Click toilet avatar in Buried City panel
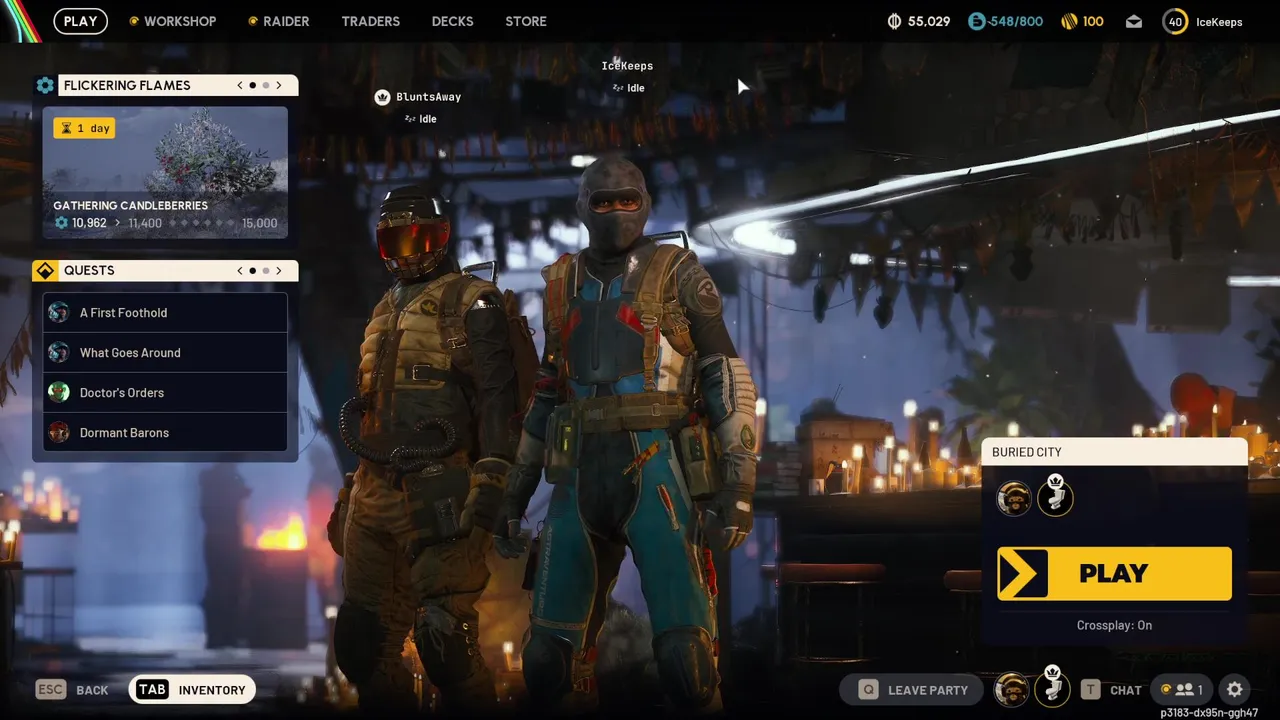 tap(1055, 496)
